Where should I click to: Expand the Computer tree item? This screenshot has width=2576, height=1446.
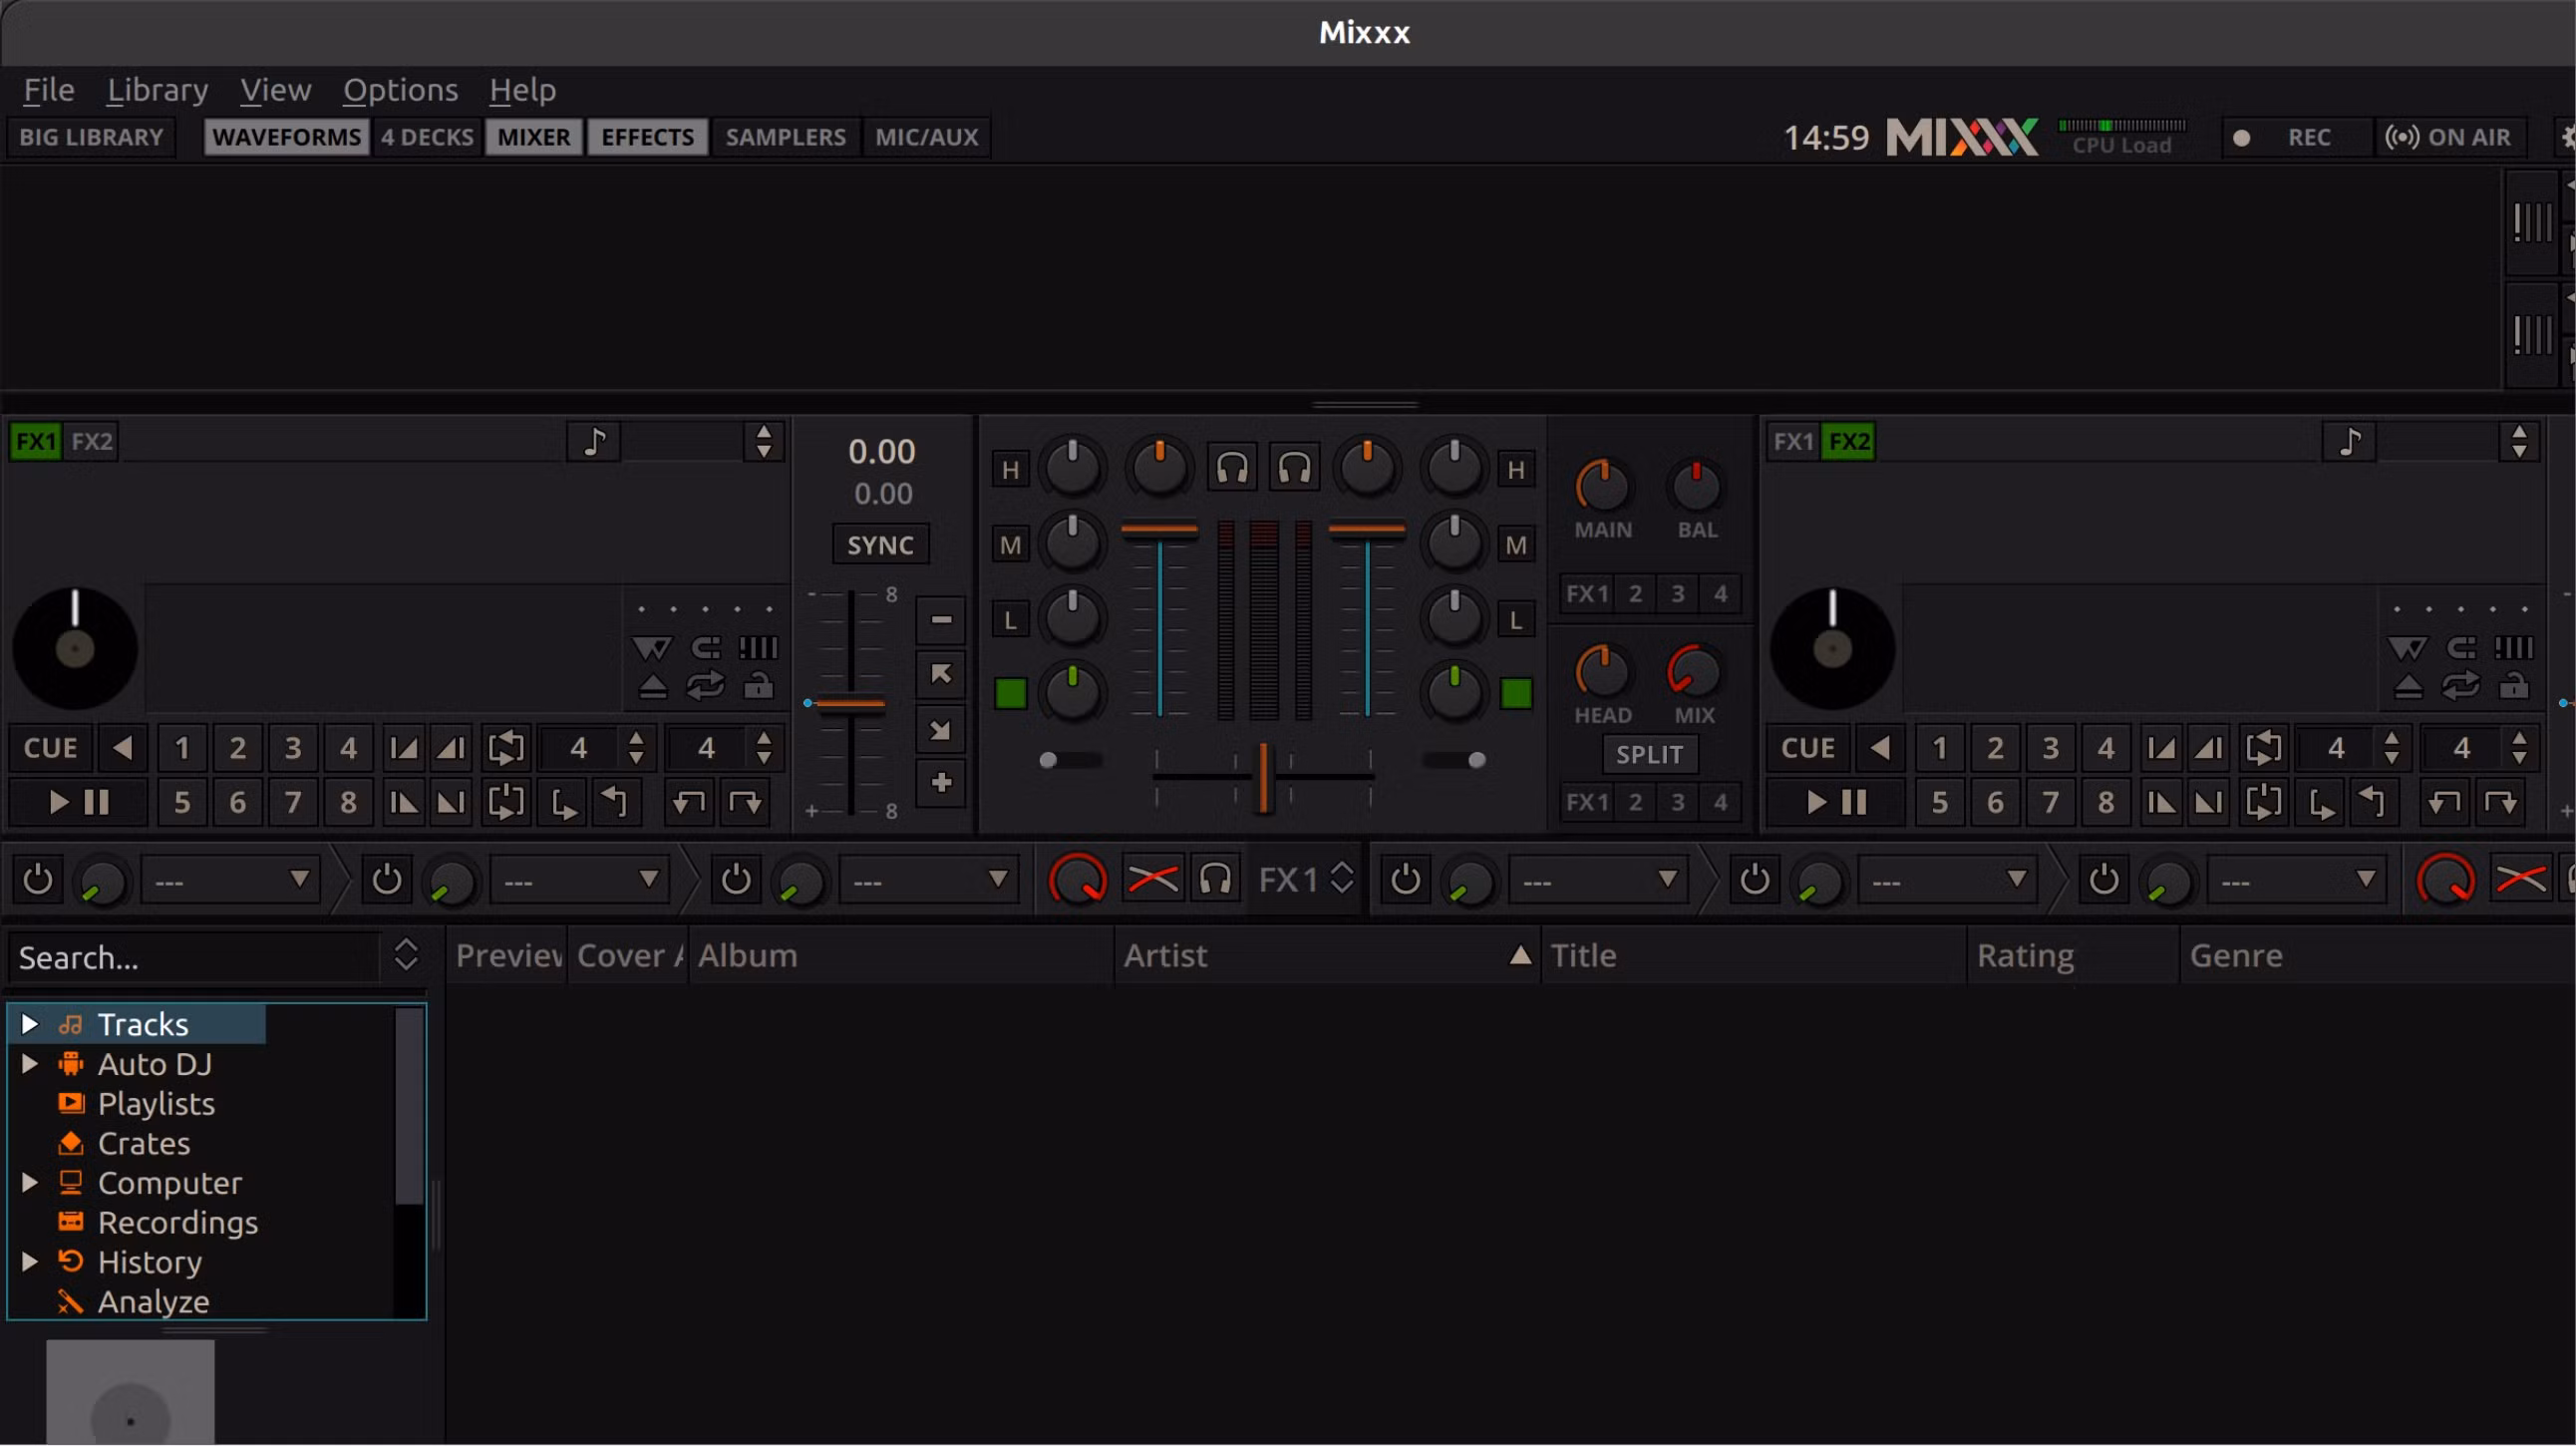[x=30, y=1182]
